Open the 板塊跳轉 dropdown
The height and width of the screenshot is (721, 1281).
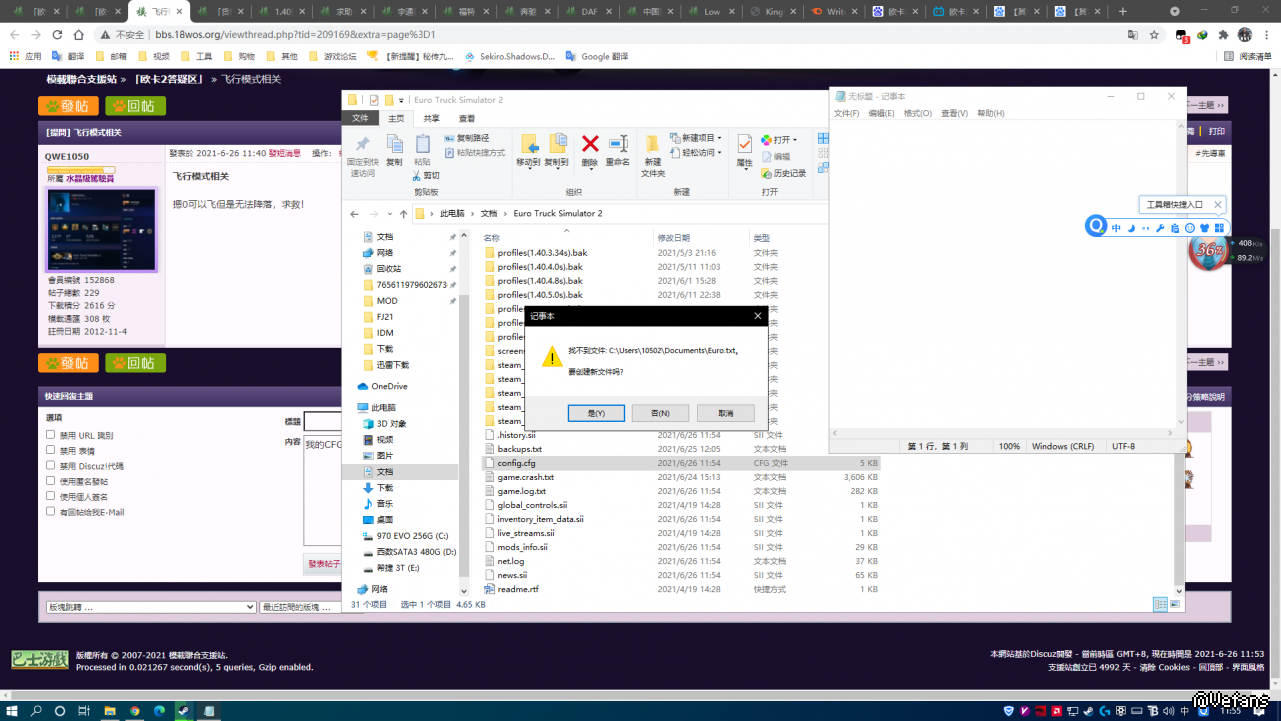coord(150,607)
